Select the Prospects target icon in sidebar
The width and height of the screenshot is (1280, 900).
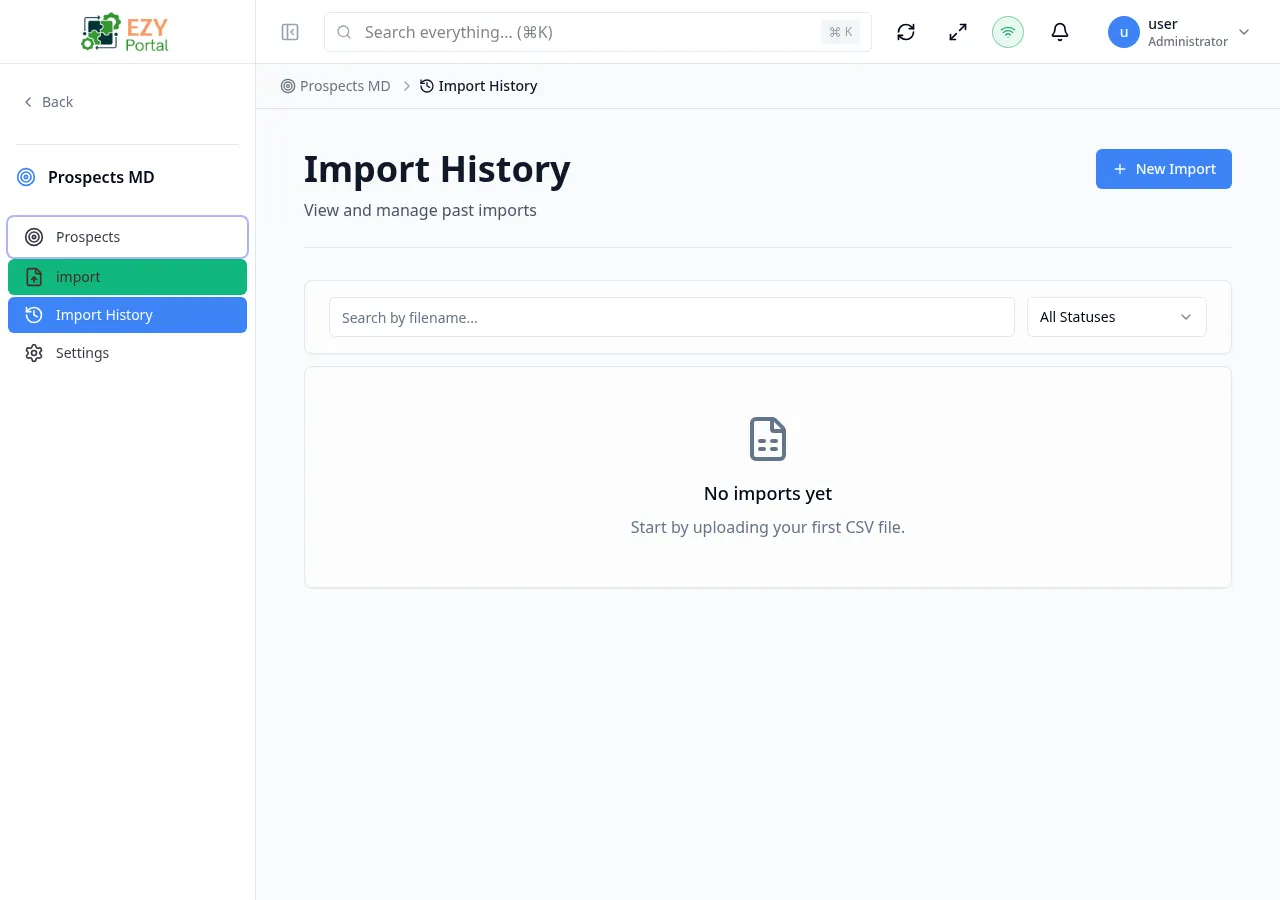(34, 237)
